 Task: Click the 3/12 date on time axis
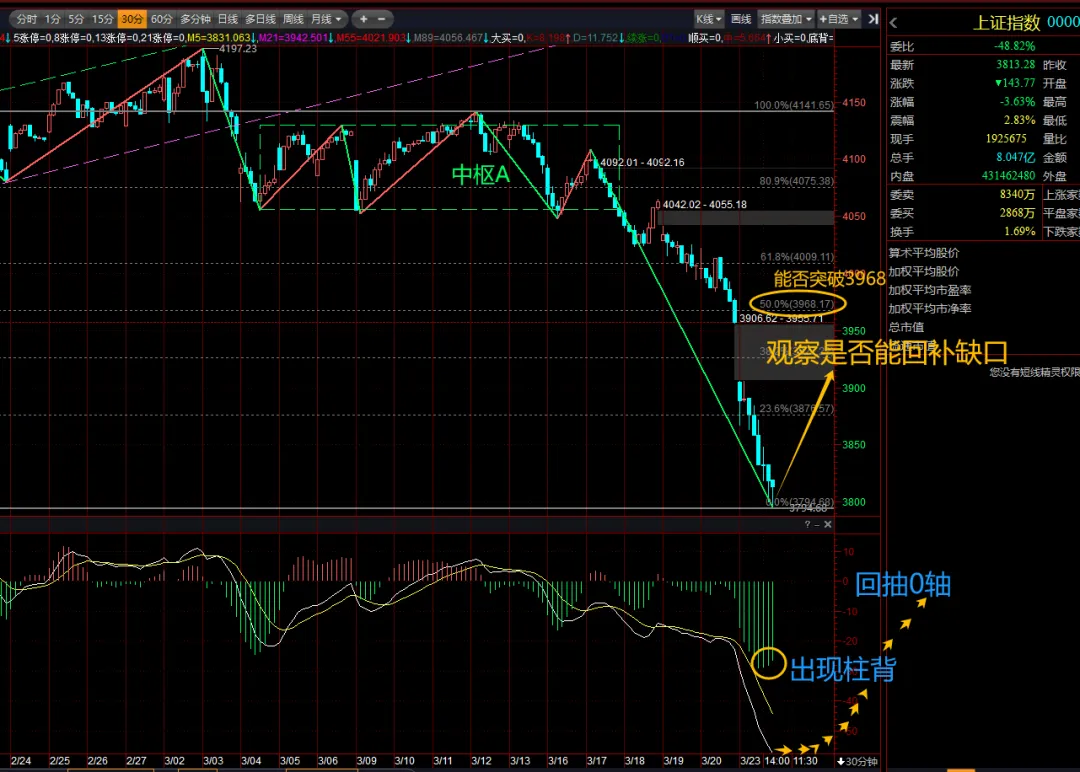pyautogui.click(x=481, y=761)
